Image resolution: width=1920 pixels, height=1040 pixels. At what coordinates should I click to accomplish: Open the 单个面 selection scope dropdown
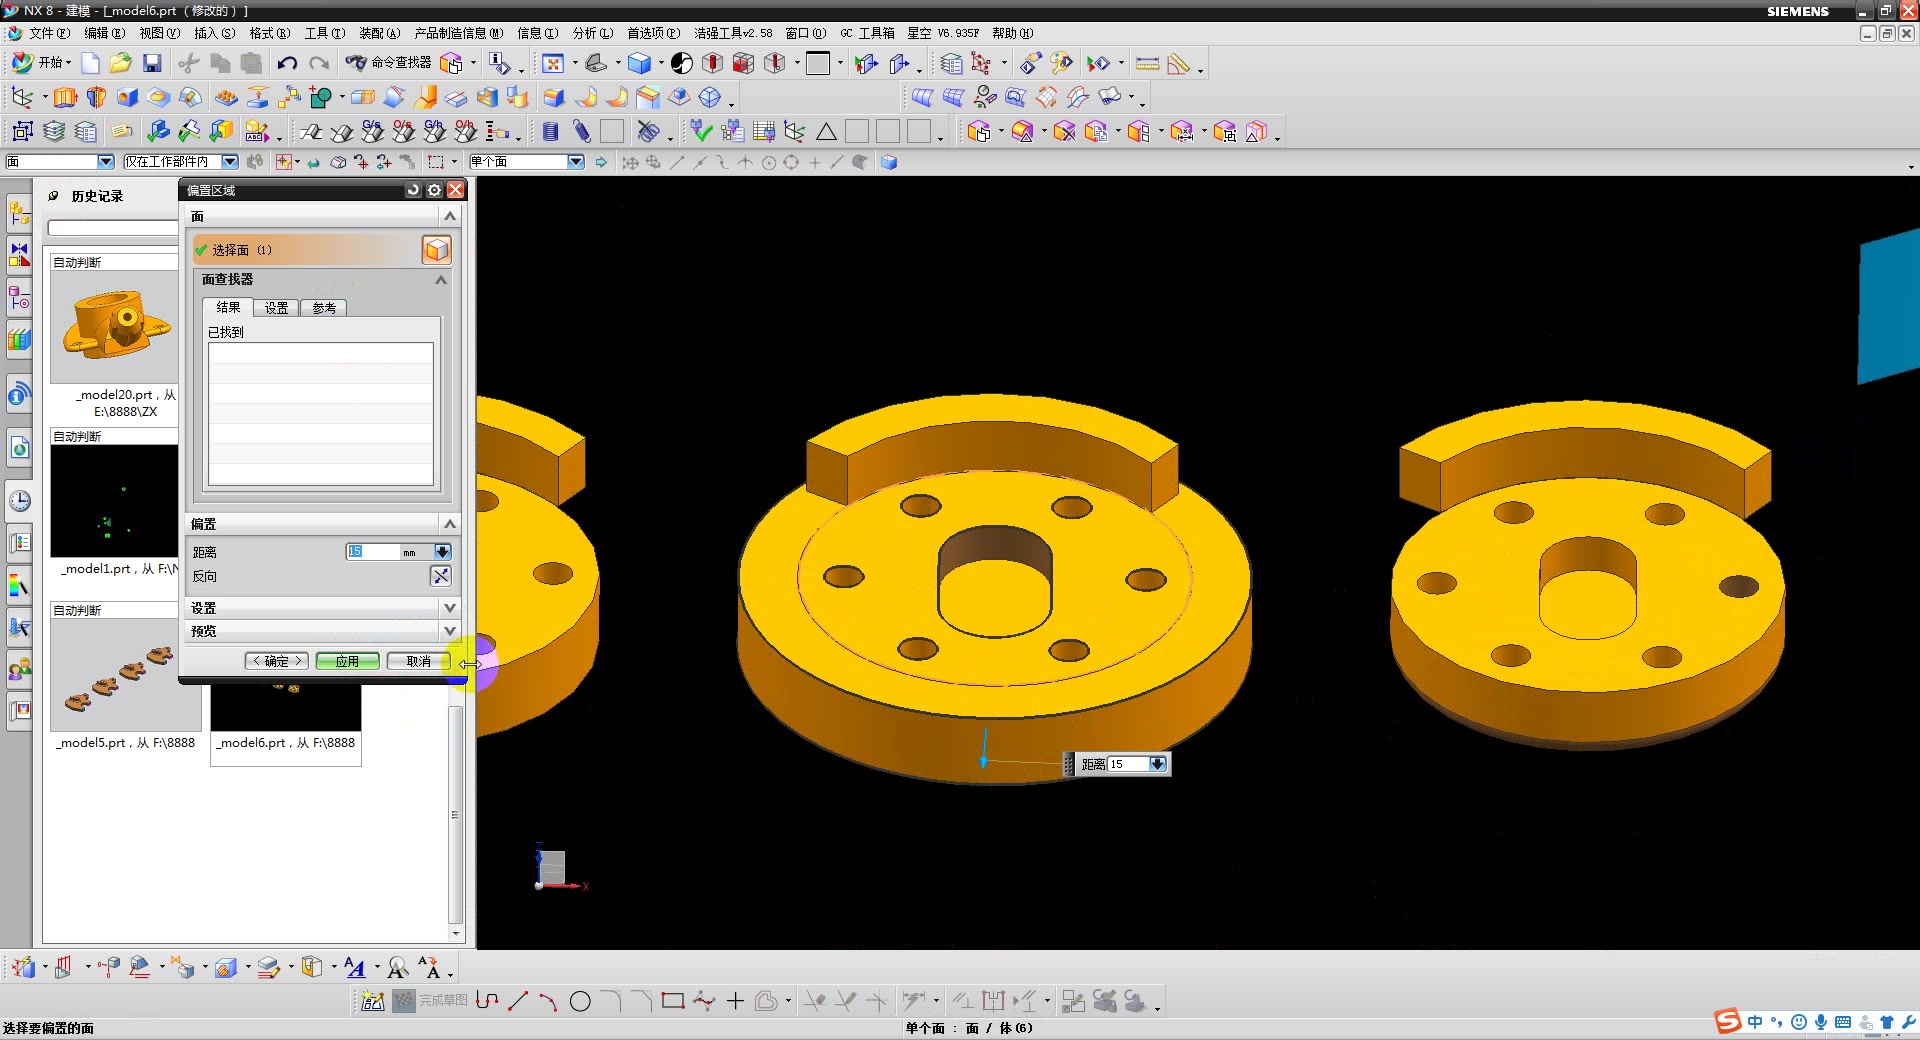(576, 161)
